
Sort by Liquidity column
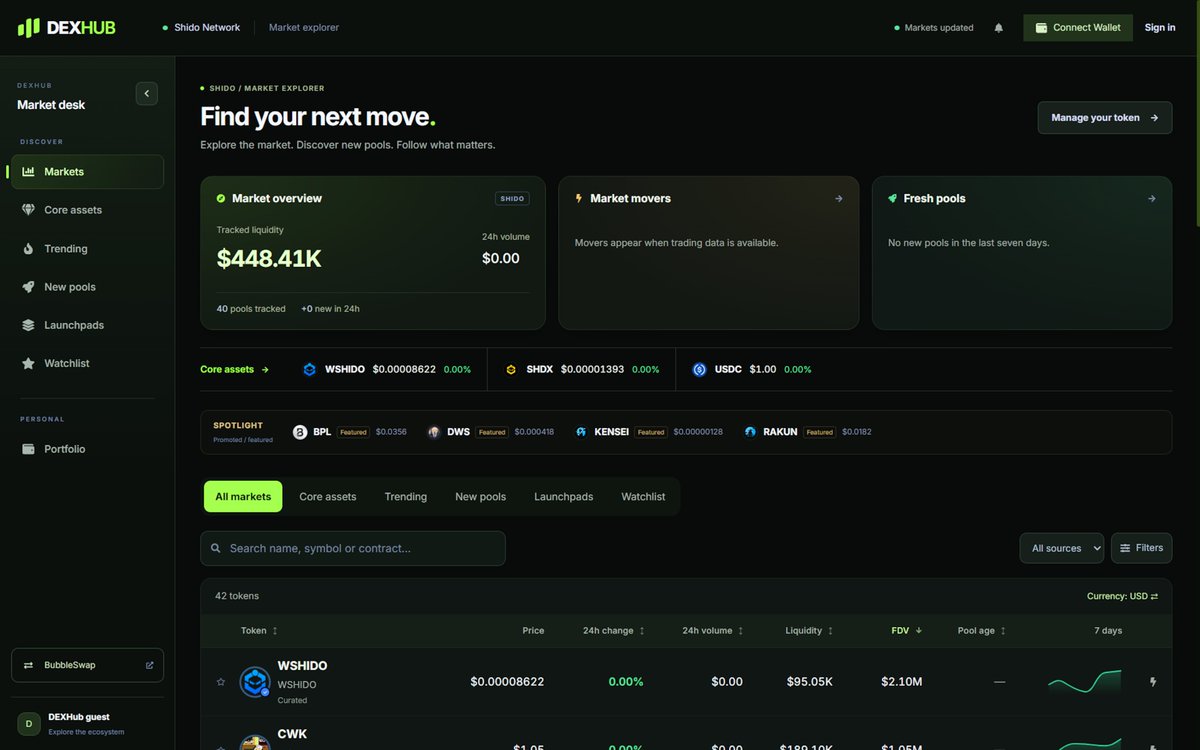pyautogui.click(x=809, y=631)
